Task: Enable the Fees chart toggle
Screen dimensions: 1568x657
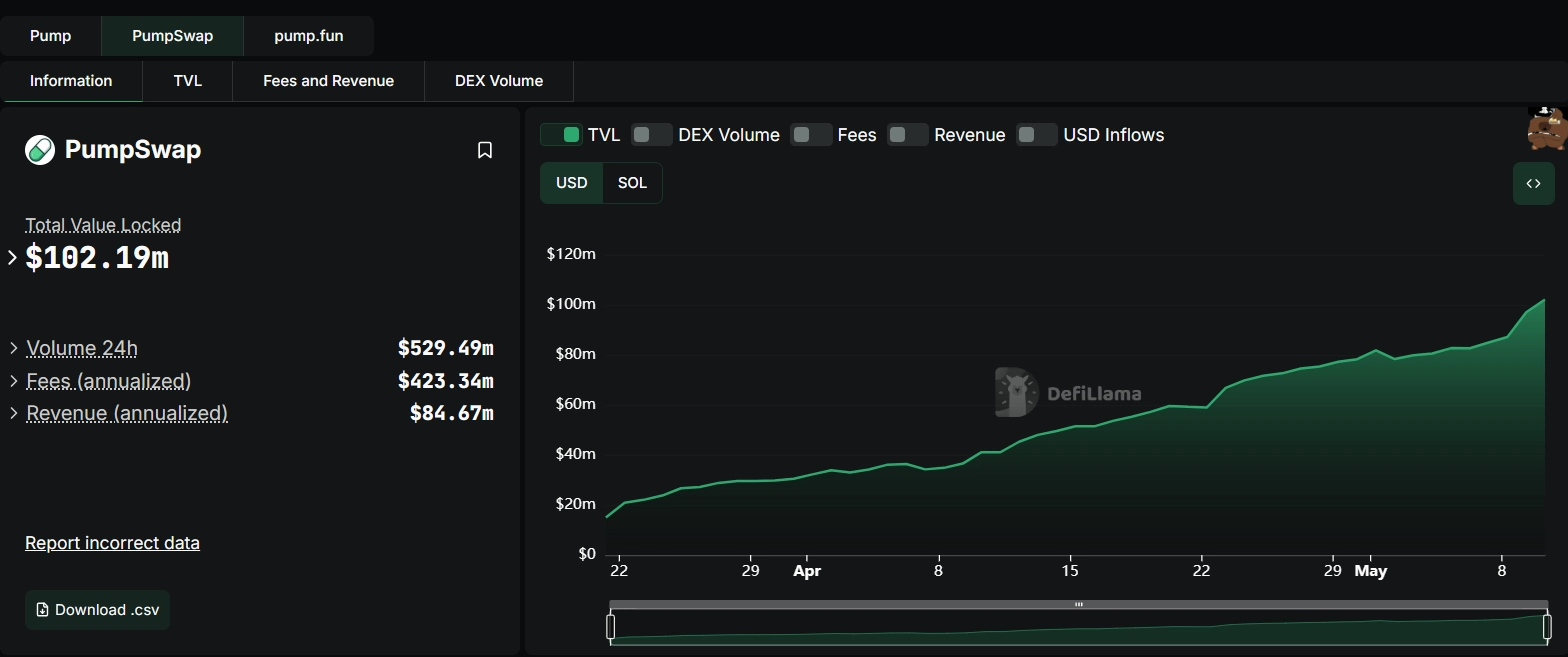Action: click(811, 135)
